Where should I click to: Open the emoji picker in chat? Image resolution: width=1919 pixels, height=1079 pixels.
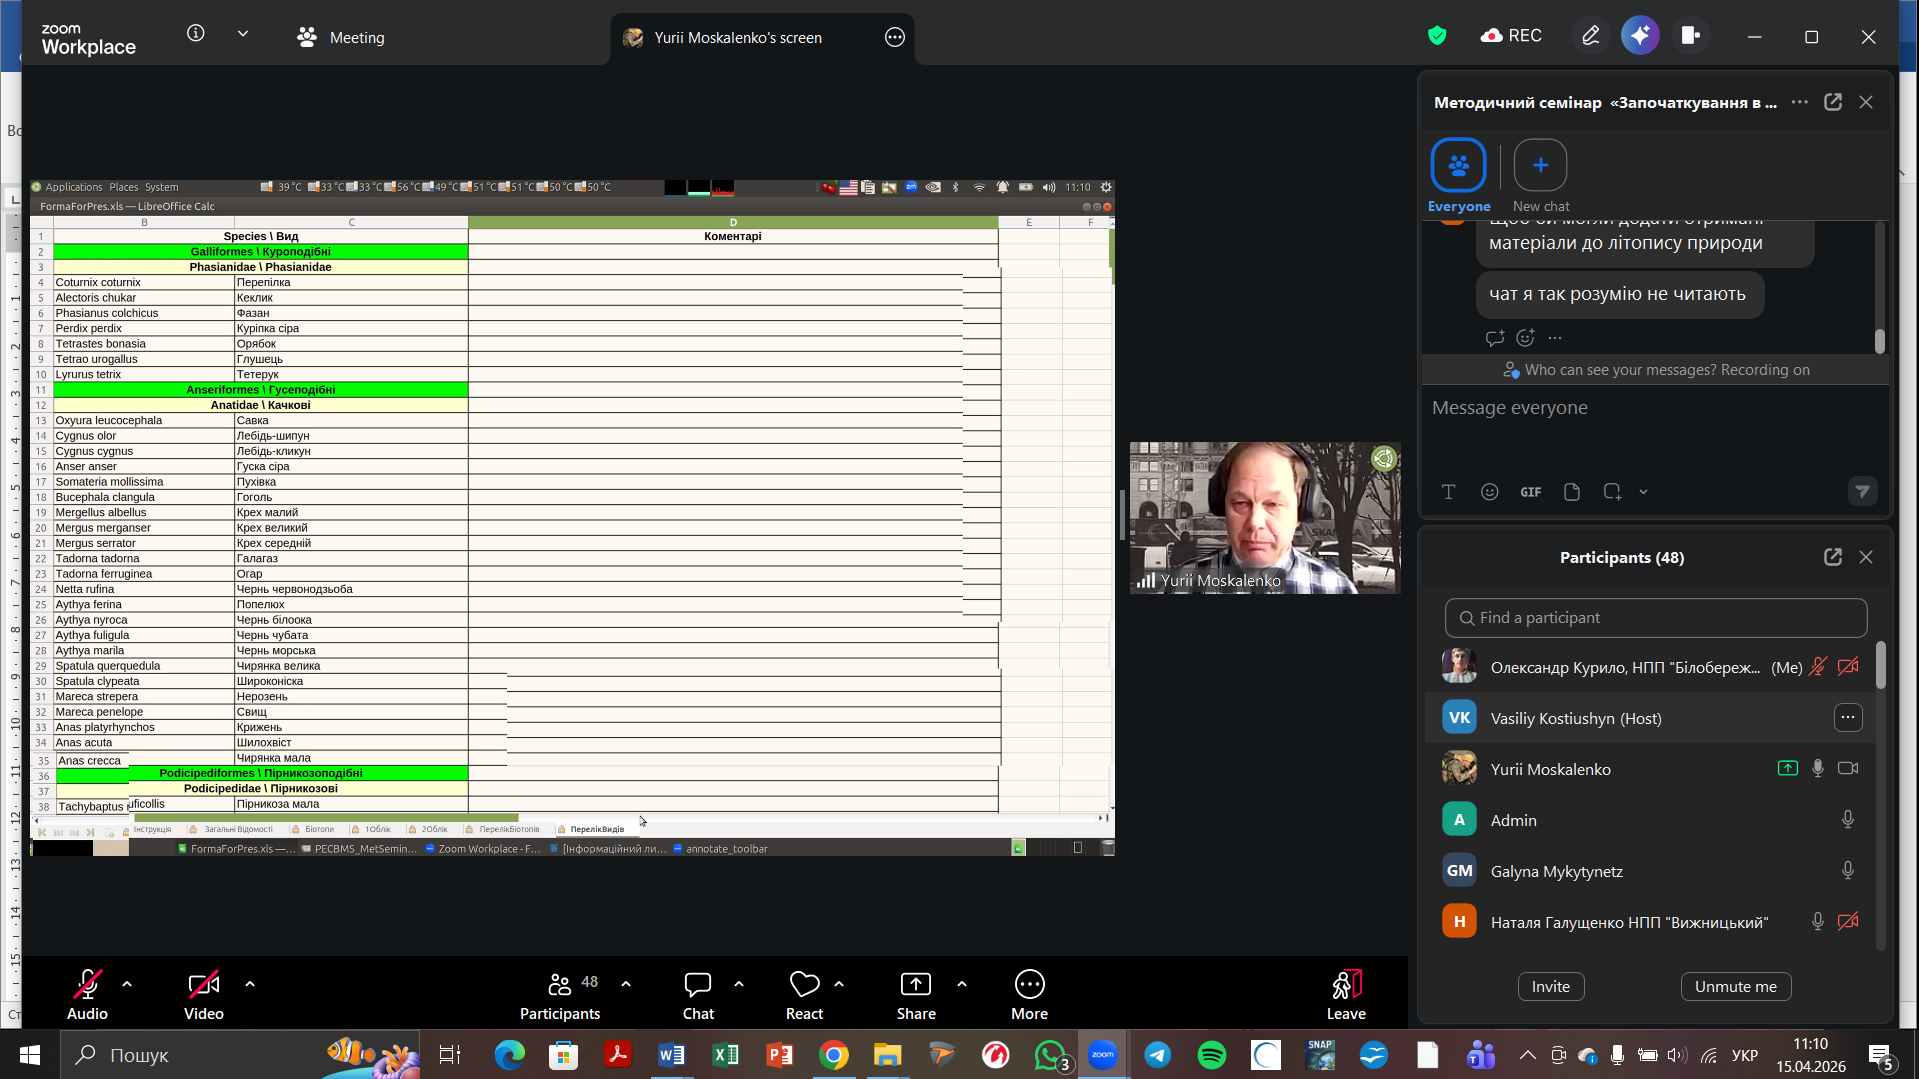click(1489, 492)
